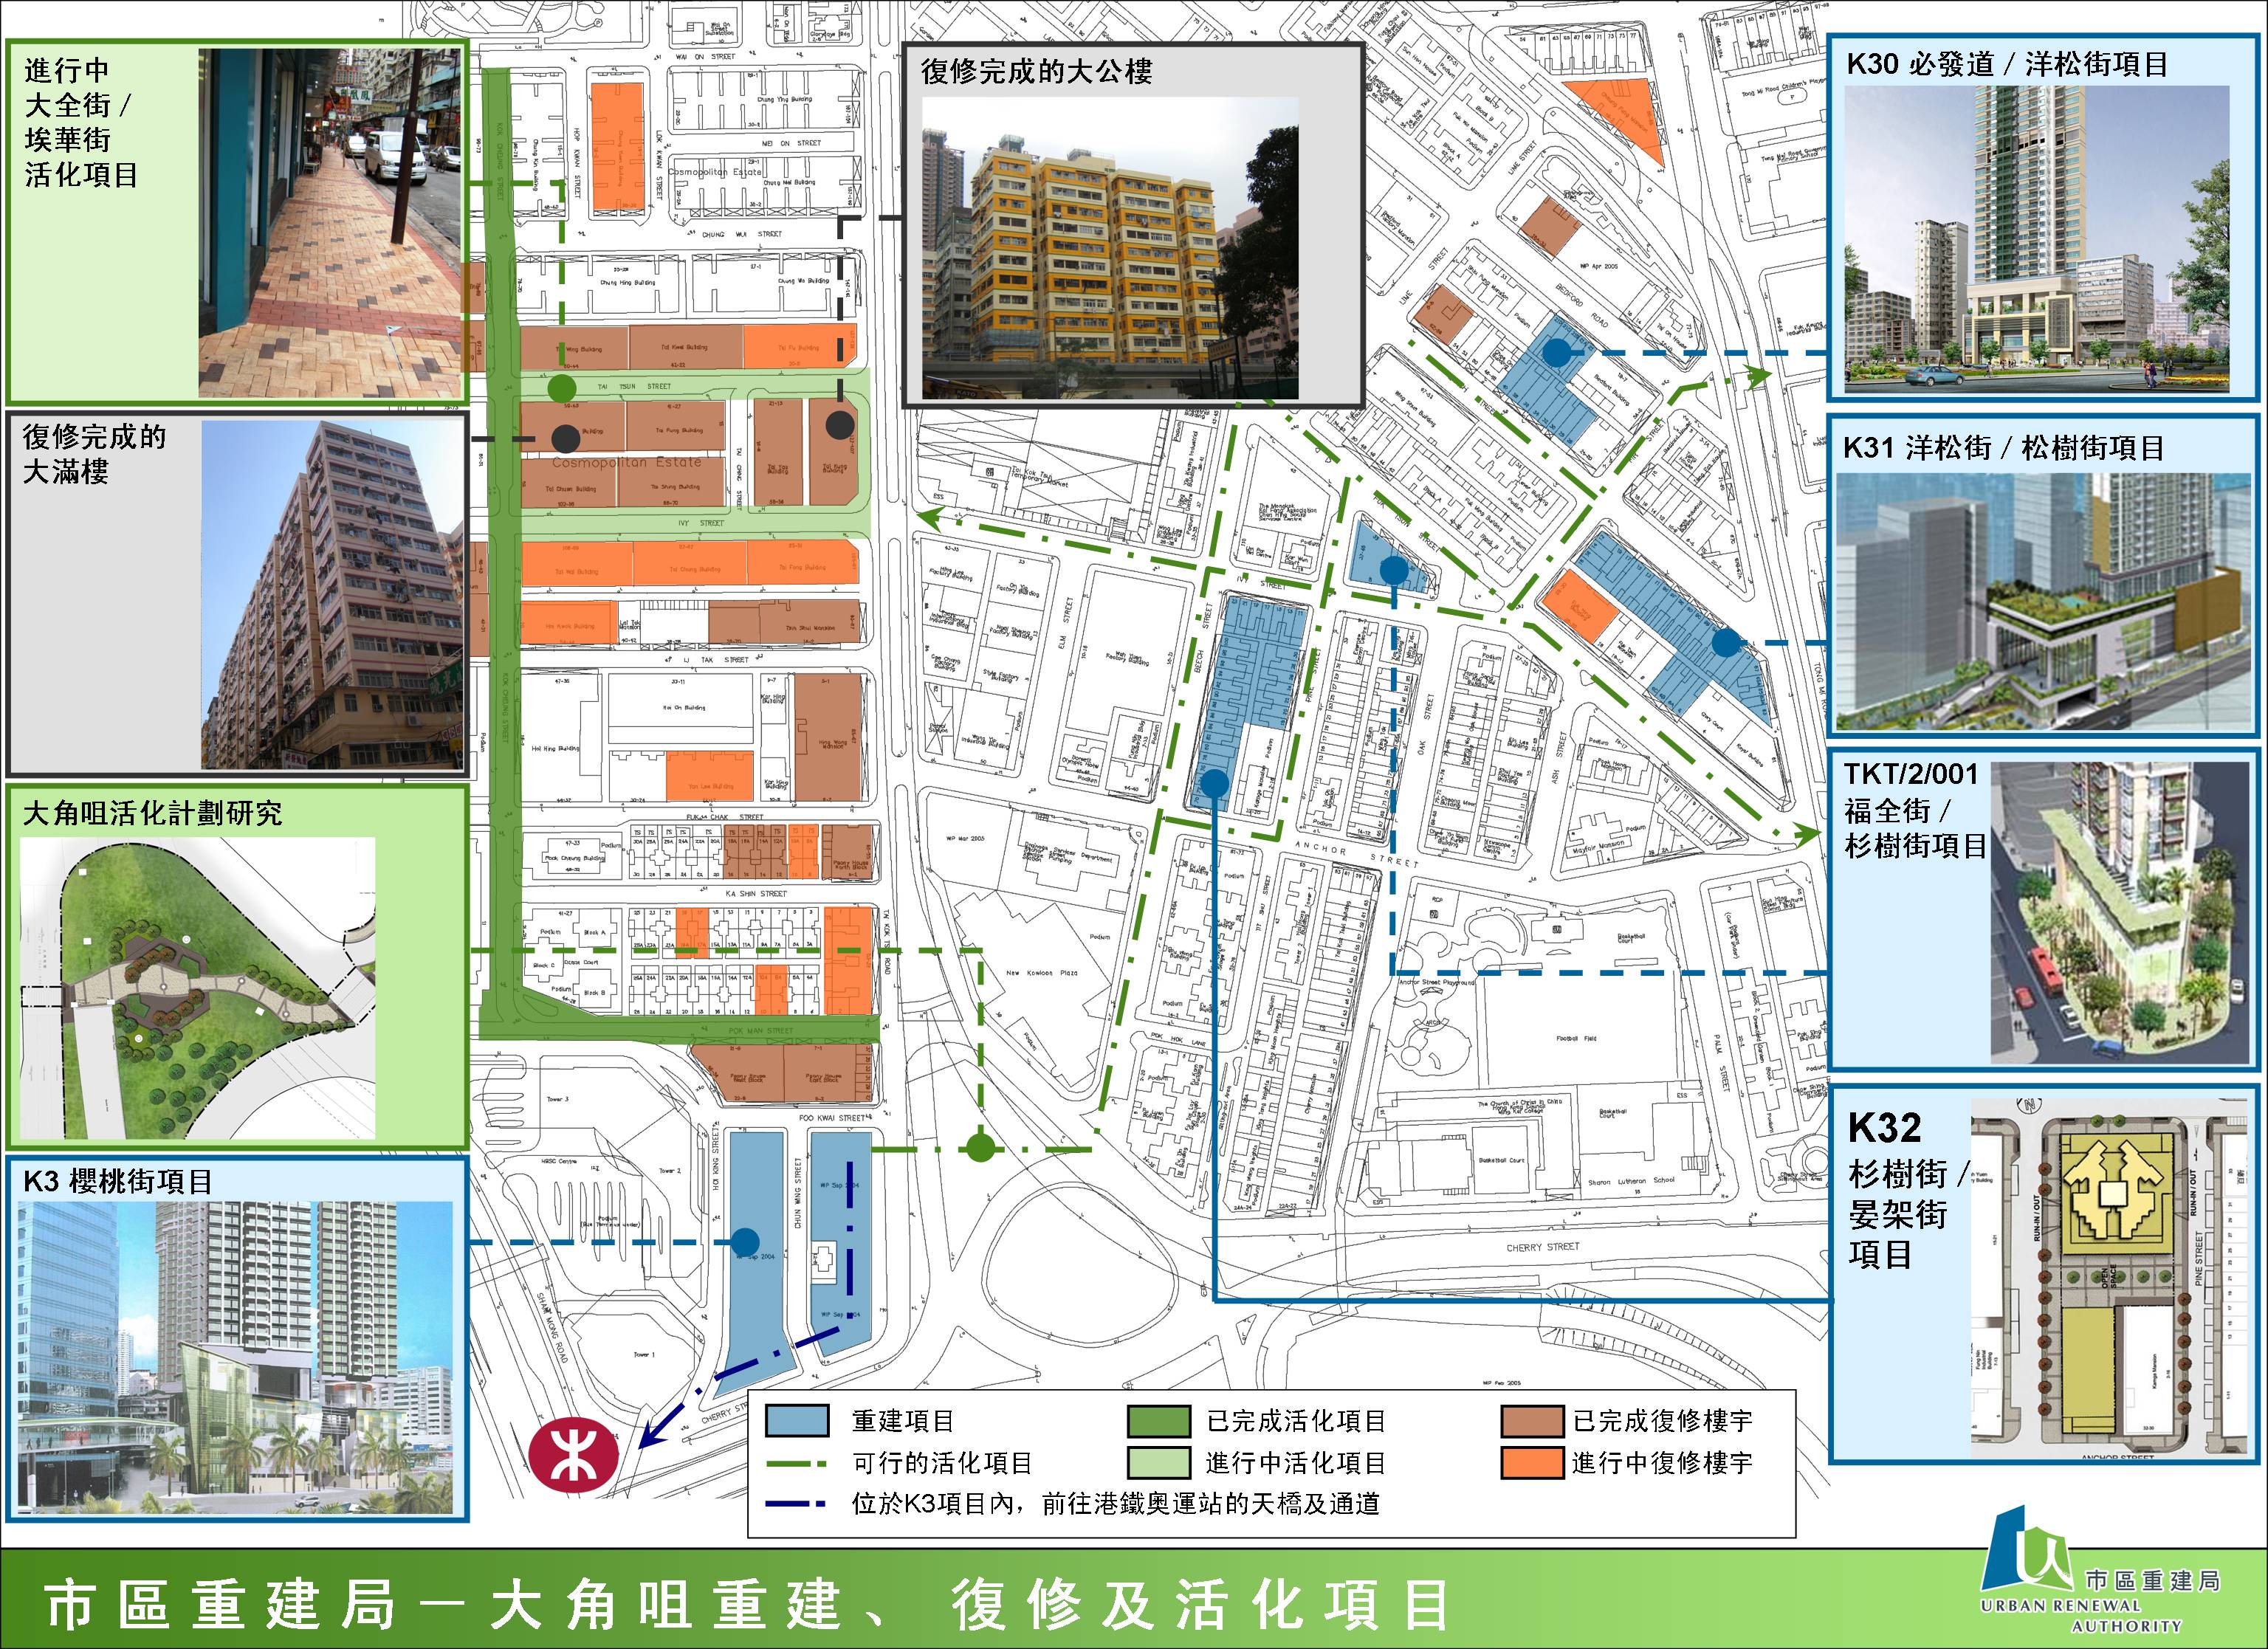Click the blue dot on the K31 site

pyautogui.click(x=1725, y=643)
